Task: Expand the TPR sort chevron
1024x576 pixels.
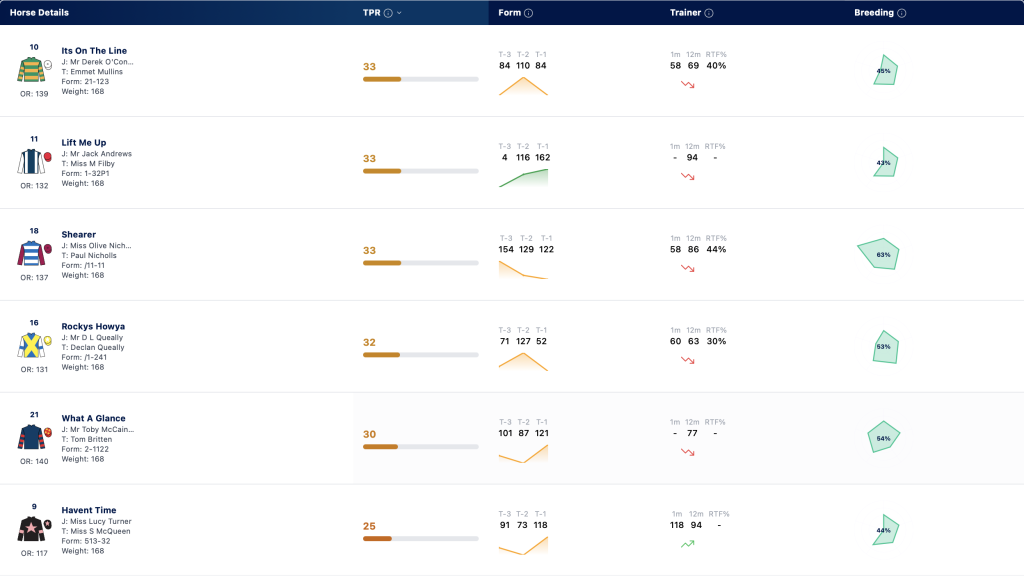Action: tap(399, 13)
